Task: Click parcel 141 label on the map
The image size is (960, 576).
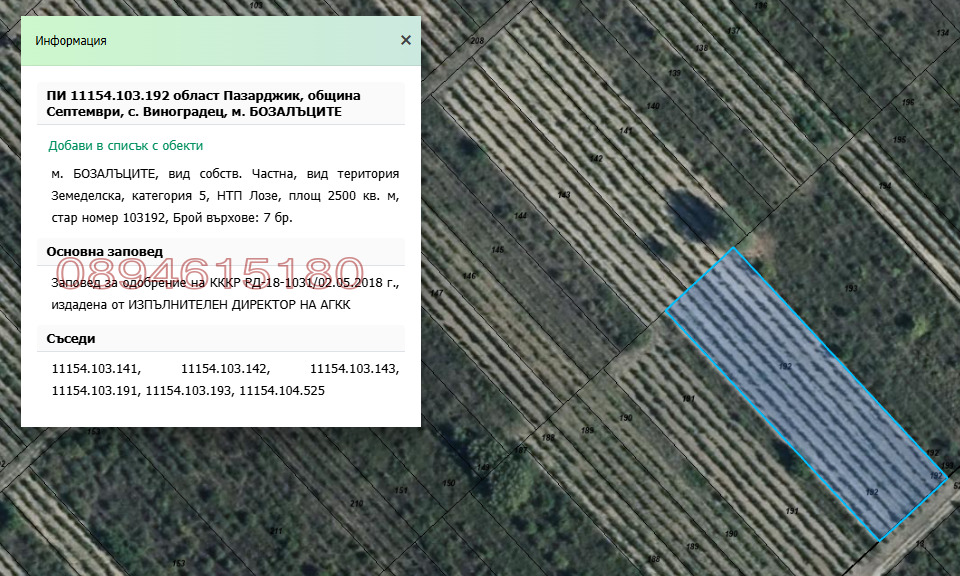Action: click(626, 130)
